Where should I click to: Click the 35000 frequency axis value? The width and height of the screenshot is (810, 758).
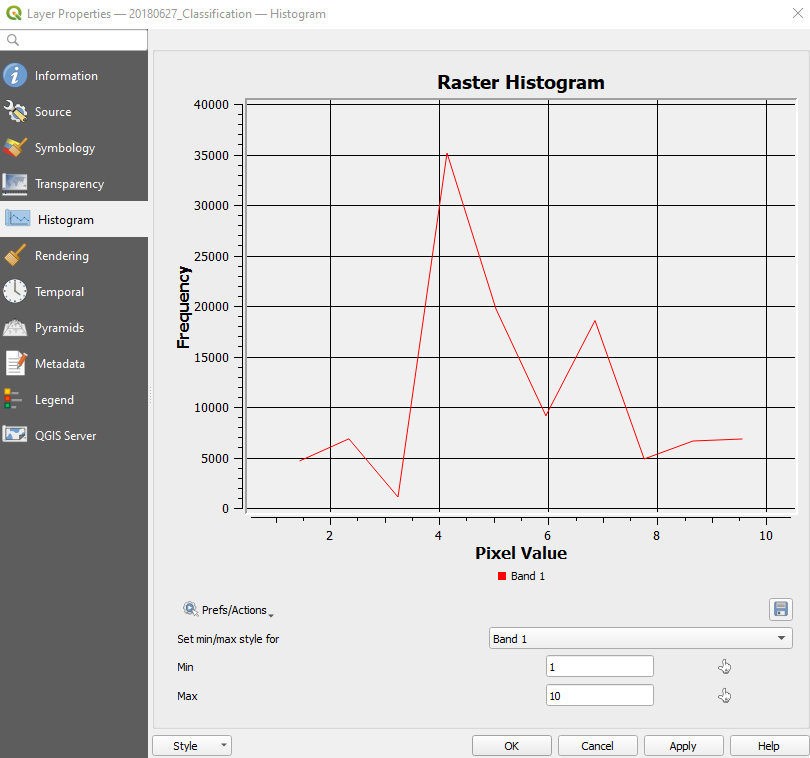pyautogui.click(x=211, y=156)
